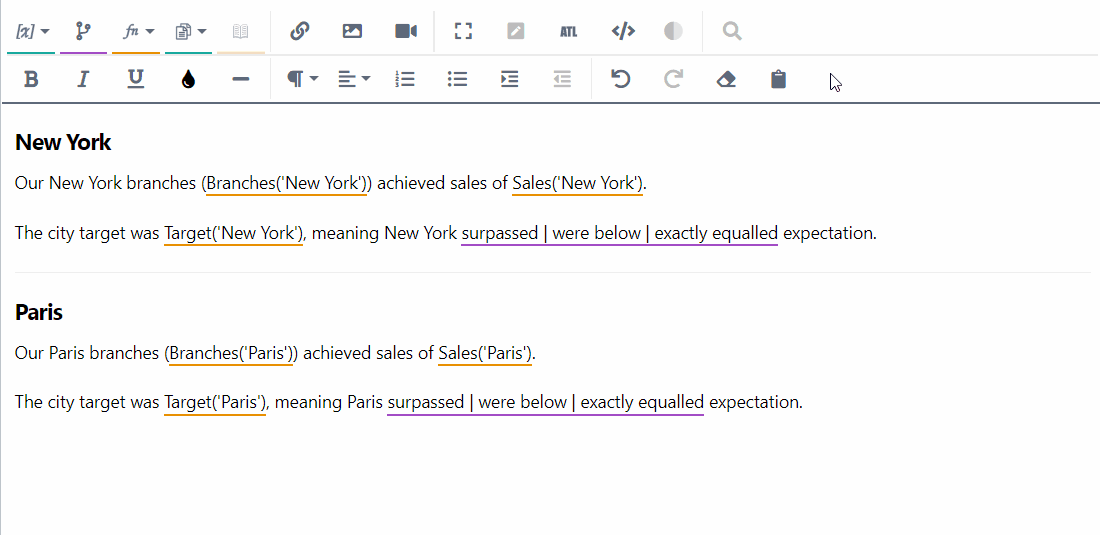Expand the text alignment dropdown

point(353,79)
